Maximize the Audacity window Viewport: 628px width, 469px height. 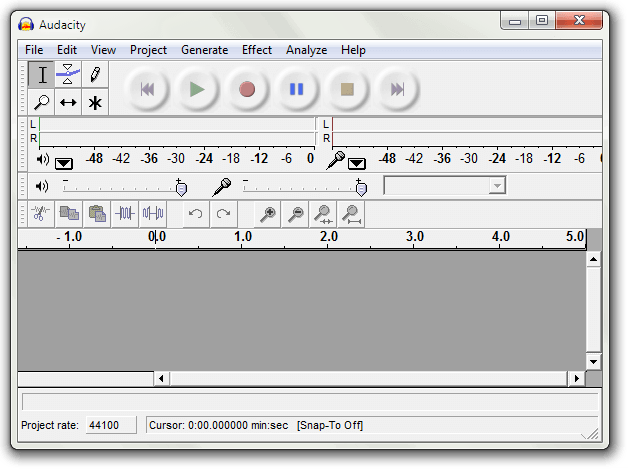click(542, 20)
